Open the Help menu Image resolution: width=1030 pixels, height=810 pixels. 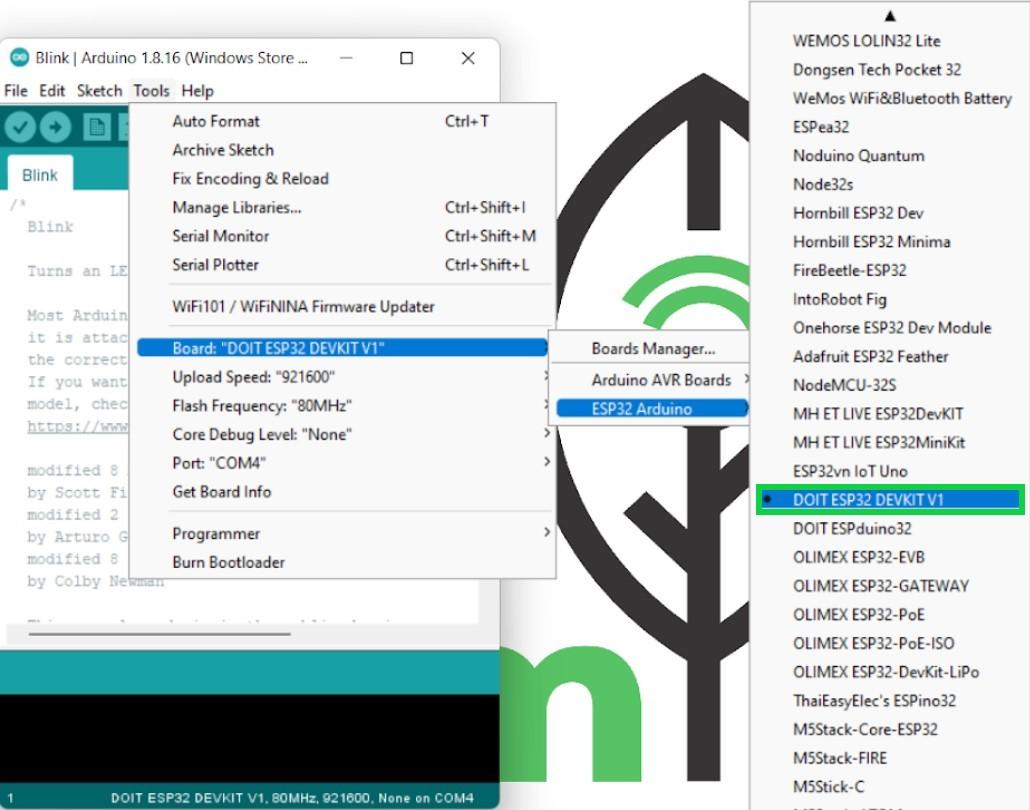pos(198,90)
